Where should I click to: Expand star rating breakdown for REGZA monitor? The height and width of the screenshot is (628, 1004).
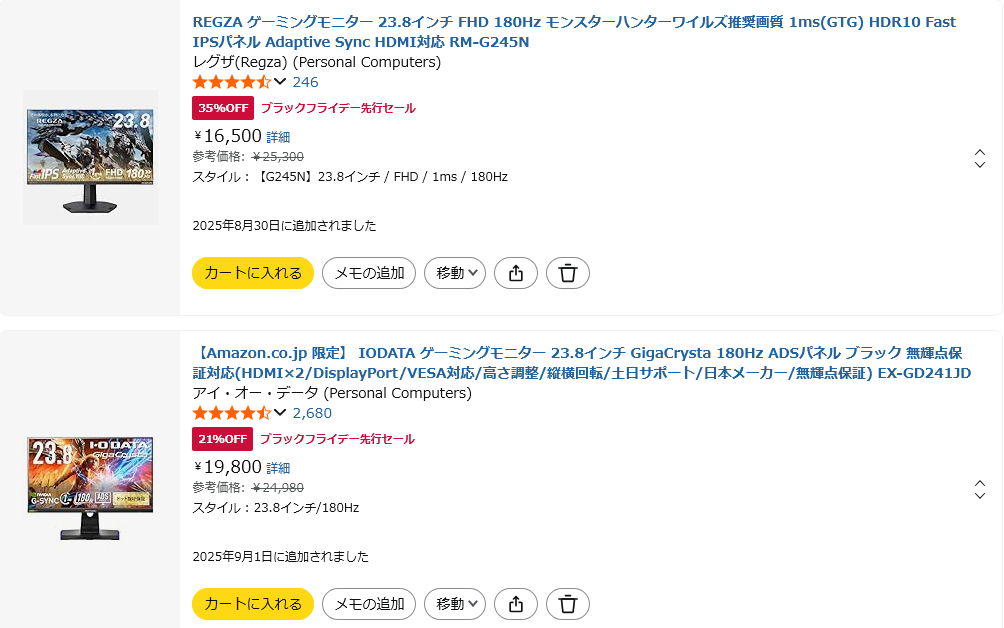pyautogui.click(x=280, y=82)
